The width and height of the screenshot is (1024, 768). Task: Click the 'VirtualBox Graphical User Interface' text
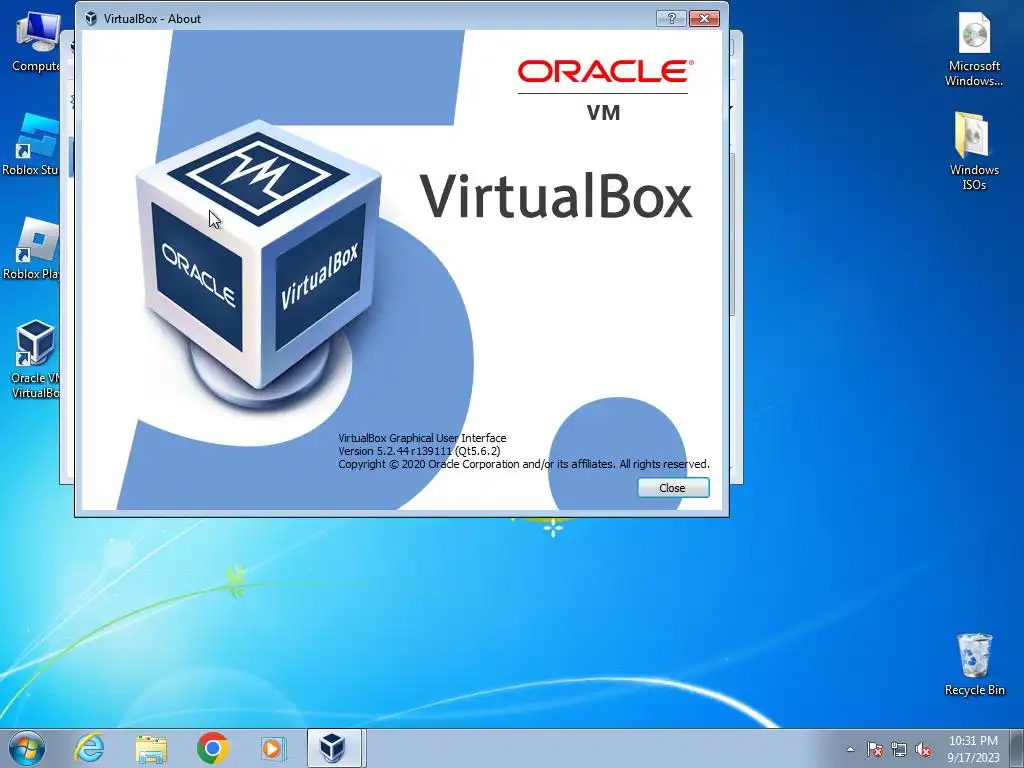(422, 438)
